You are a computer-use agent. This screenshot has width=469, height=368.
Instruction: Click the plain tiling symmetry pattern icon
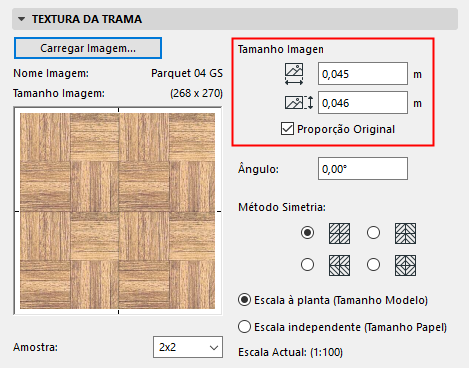[x=339, y=233]
